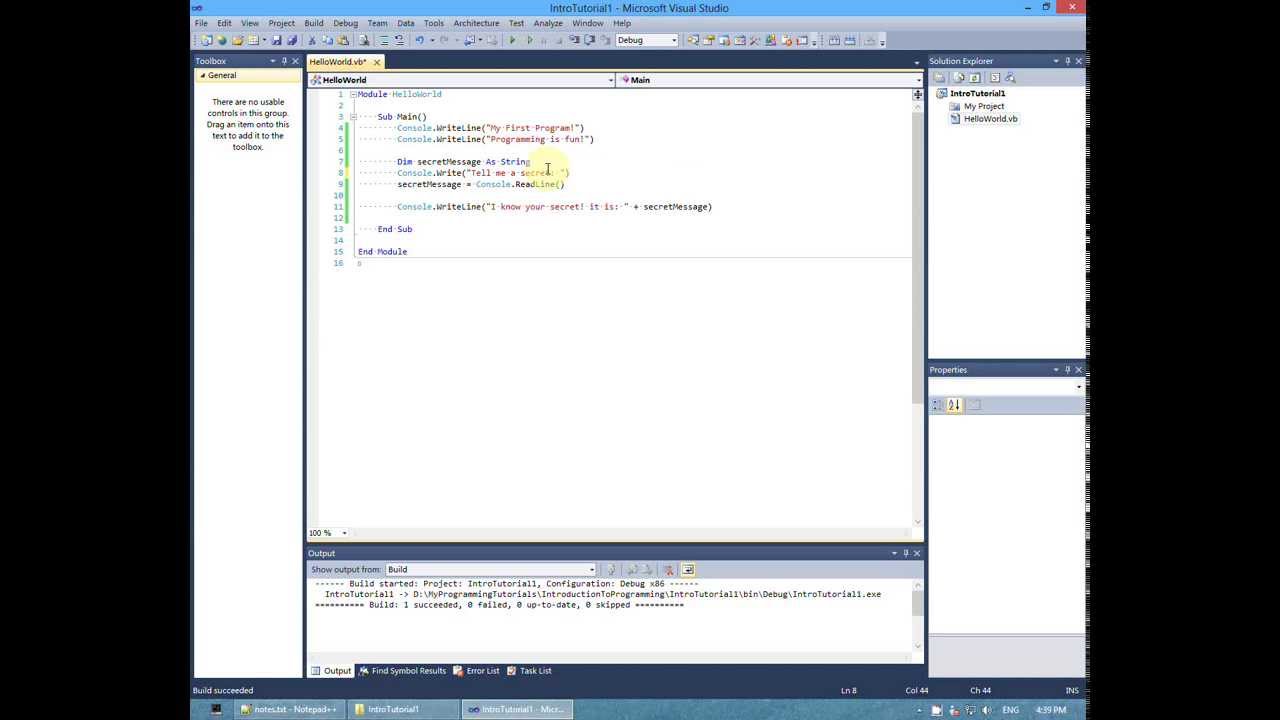The height and width of the screenshot is (720, 1280).
Task: Click View Code icon in Solution Explorer
Action: pyautogui.click(x=995, y=77)
